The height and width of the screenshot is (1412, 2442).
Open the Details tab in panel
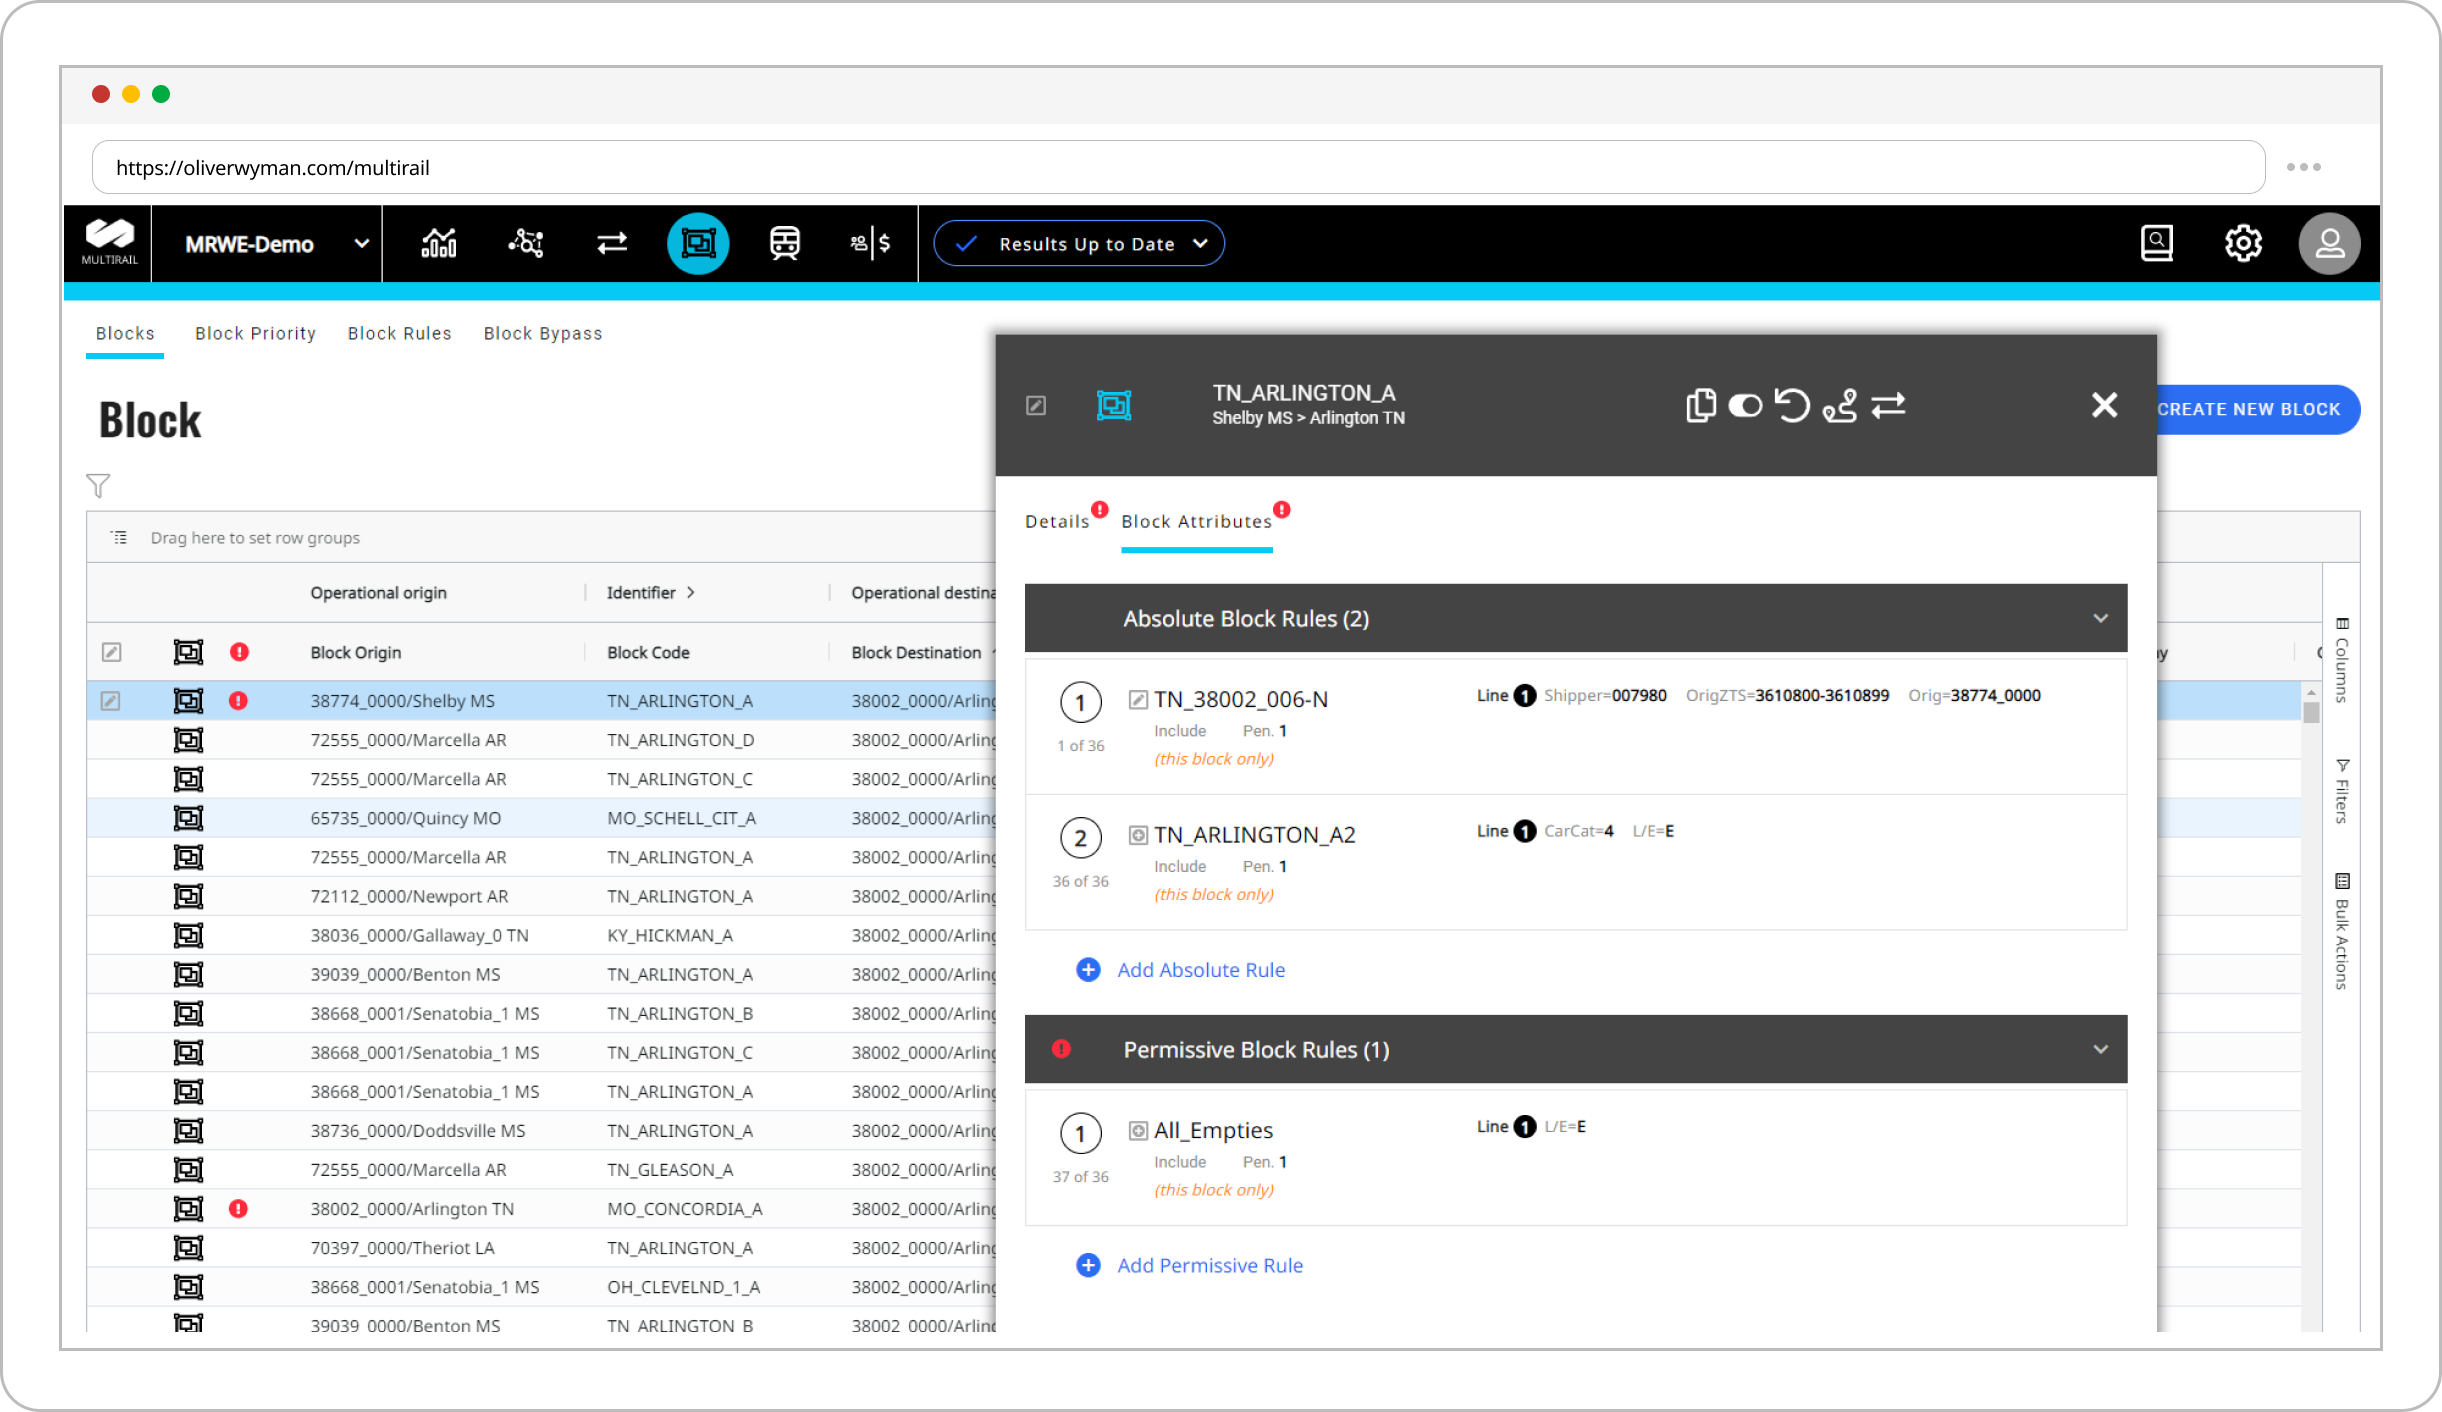point(1057,522)
